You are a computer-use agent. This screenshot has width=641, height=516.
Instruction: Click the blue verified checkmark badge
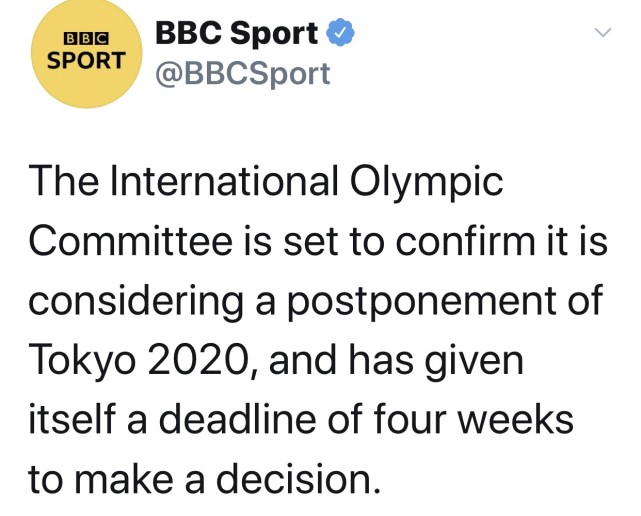click(x=340, y=33)
